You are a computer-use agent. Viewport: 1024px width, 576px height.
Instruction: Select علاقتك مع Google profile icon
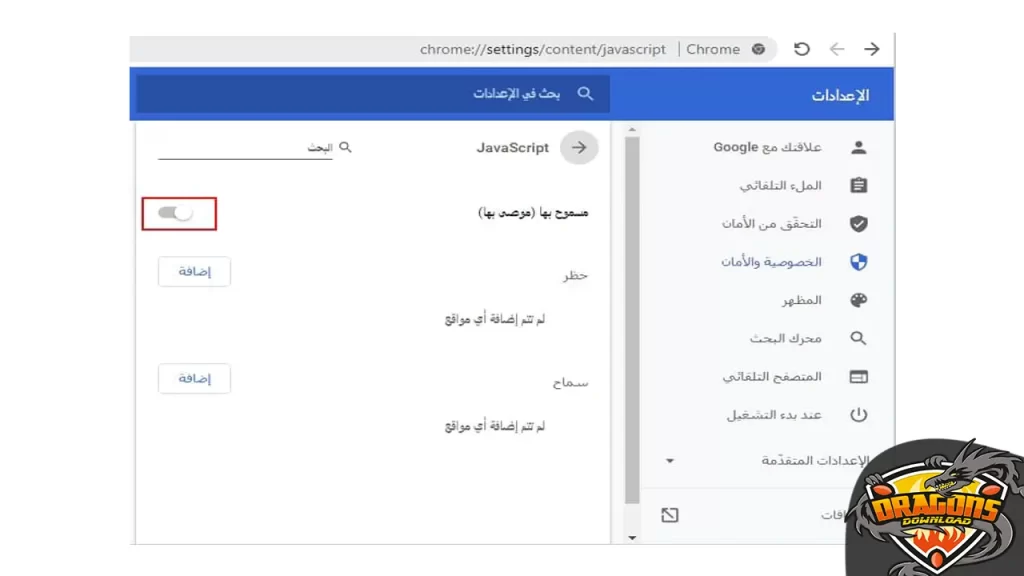pyautogui.click(x=858, y=146)
